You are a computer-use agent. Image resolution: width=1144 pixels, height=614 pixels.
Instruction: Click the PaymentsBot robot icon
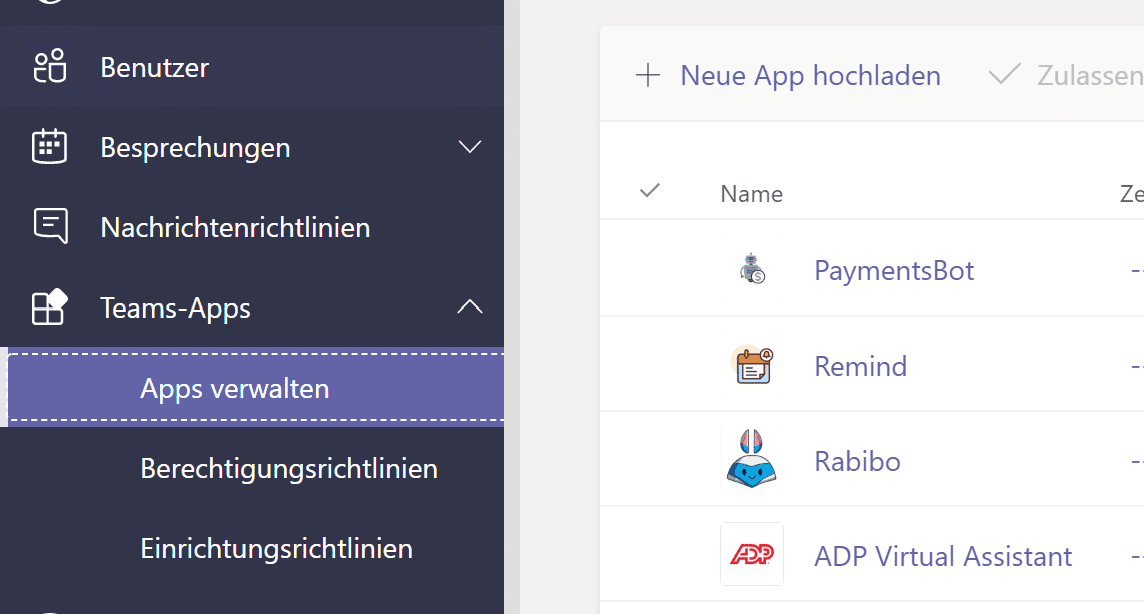point(752,269)
